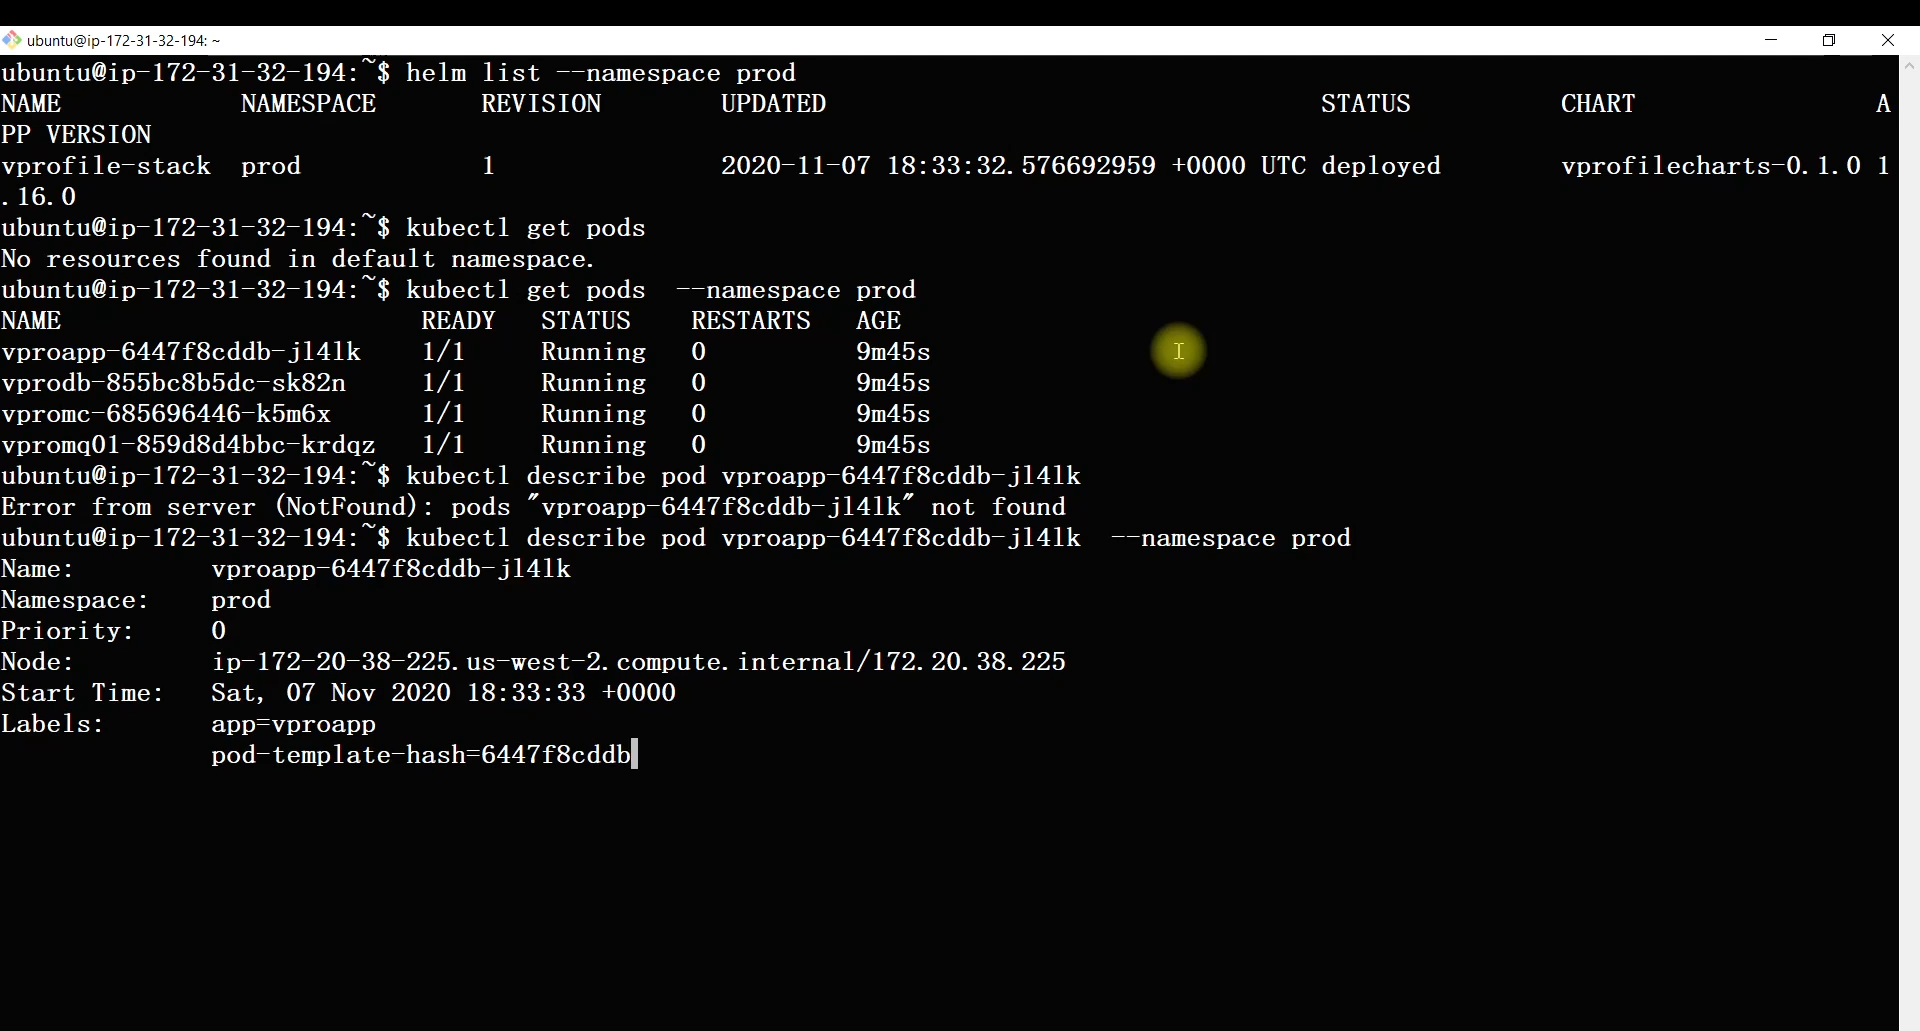Viewport: 1920px width, 1031px height.
Task: Click 'helm list --namespace prod' command text
Action: pyautogui.click(x=601, y=73)
